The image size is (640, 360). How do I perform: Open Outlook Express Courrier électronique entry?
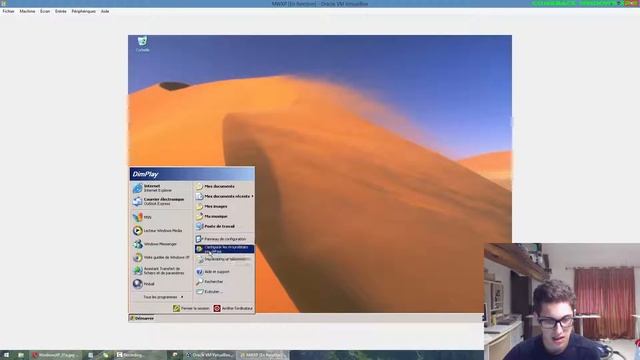point(162,201)
